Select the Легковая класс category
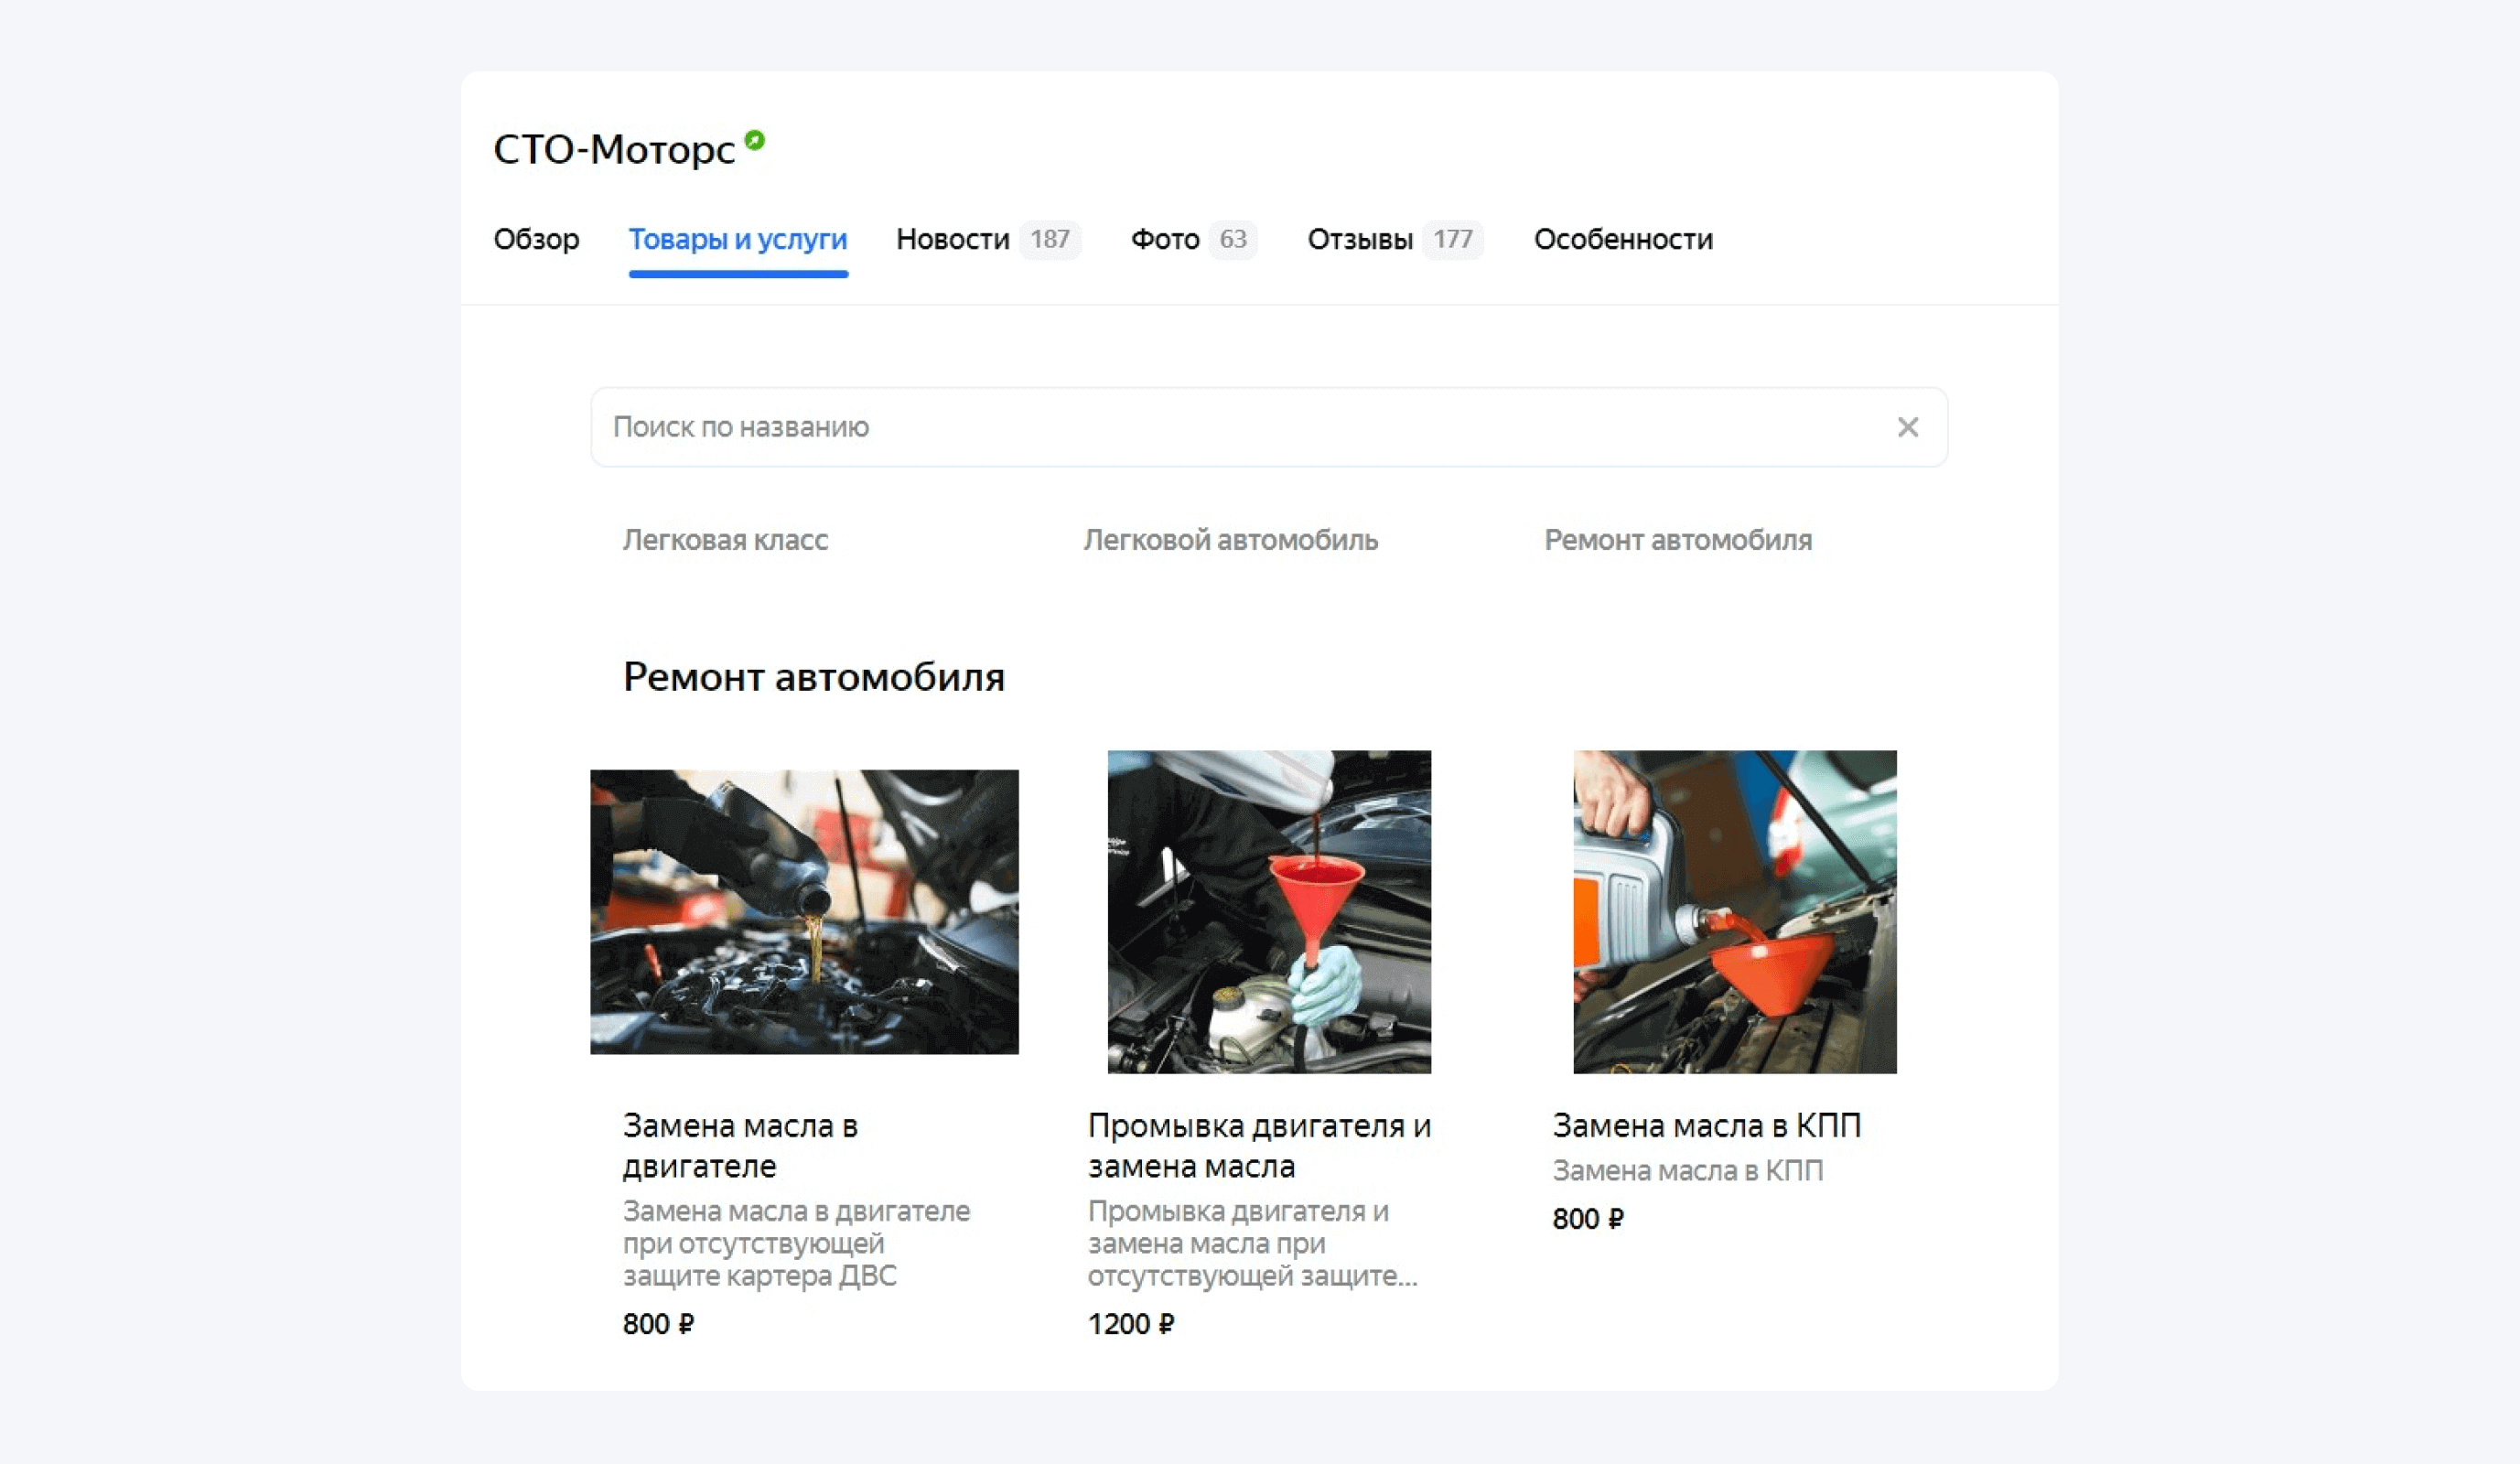 (725, 540)
